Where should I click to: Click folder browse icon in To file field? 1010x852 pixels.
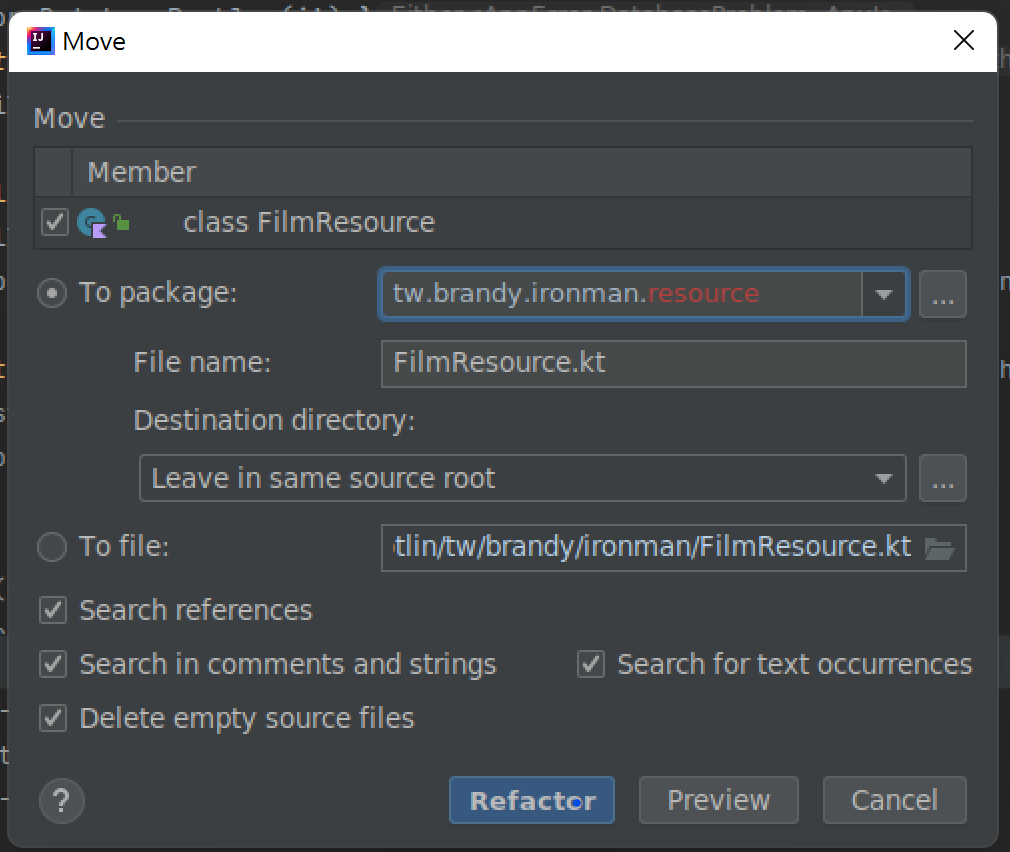coord(938,547)
